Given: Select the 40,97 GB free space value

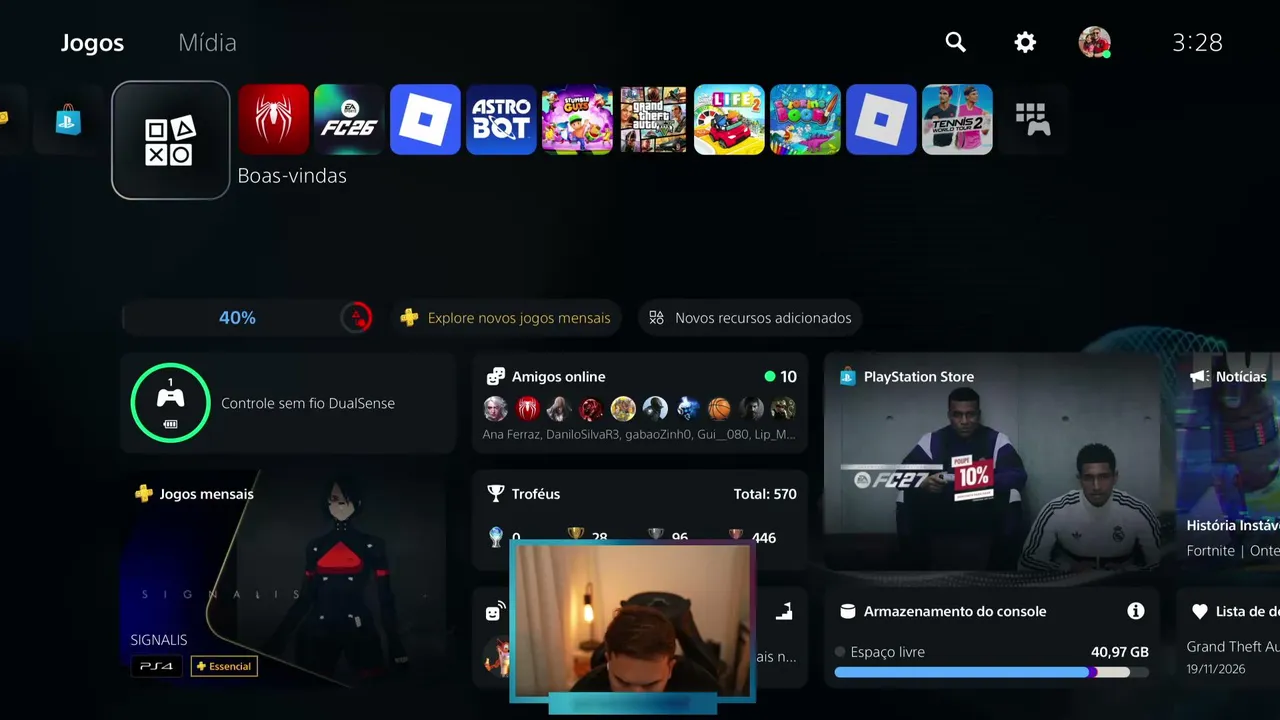Looking at the screenshot, I should click(1120, 652).
